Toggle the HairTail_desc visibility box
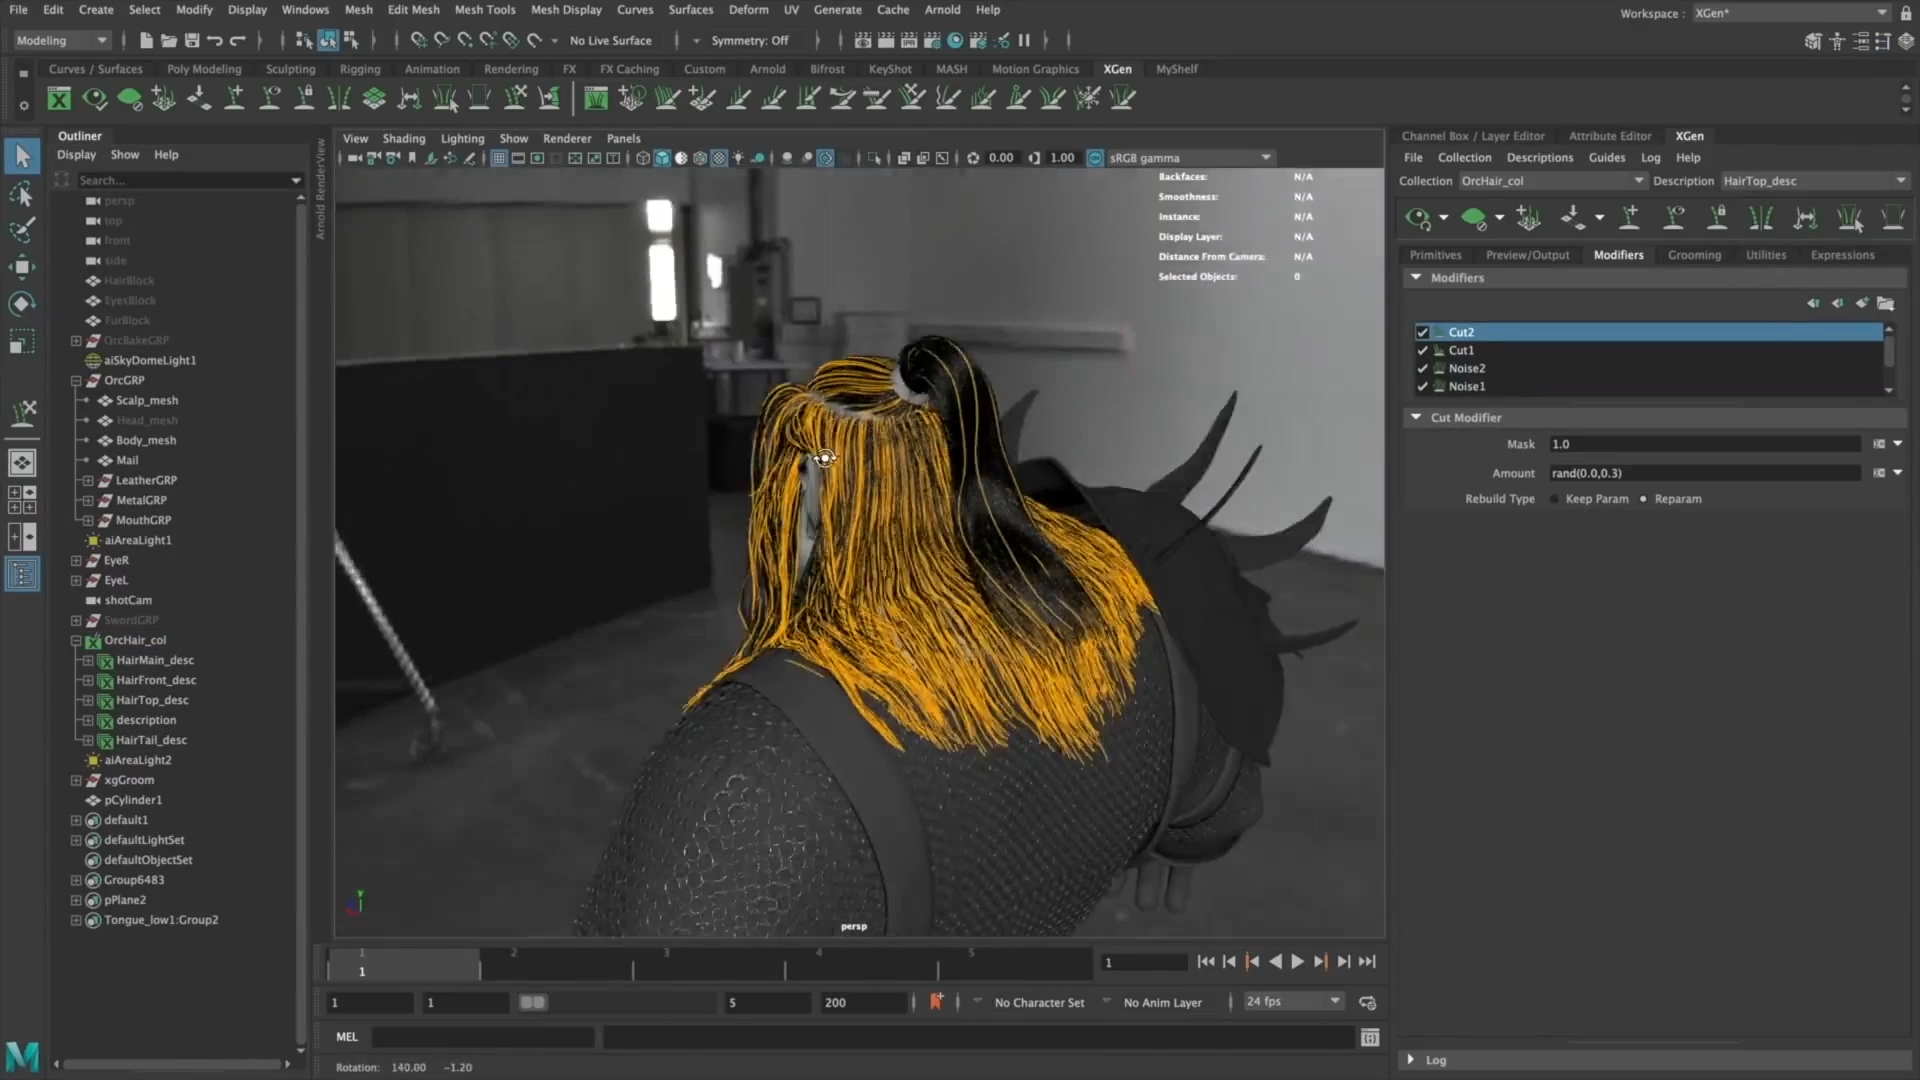 click(88, 741)
